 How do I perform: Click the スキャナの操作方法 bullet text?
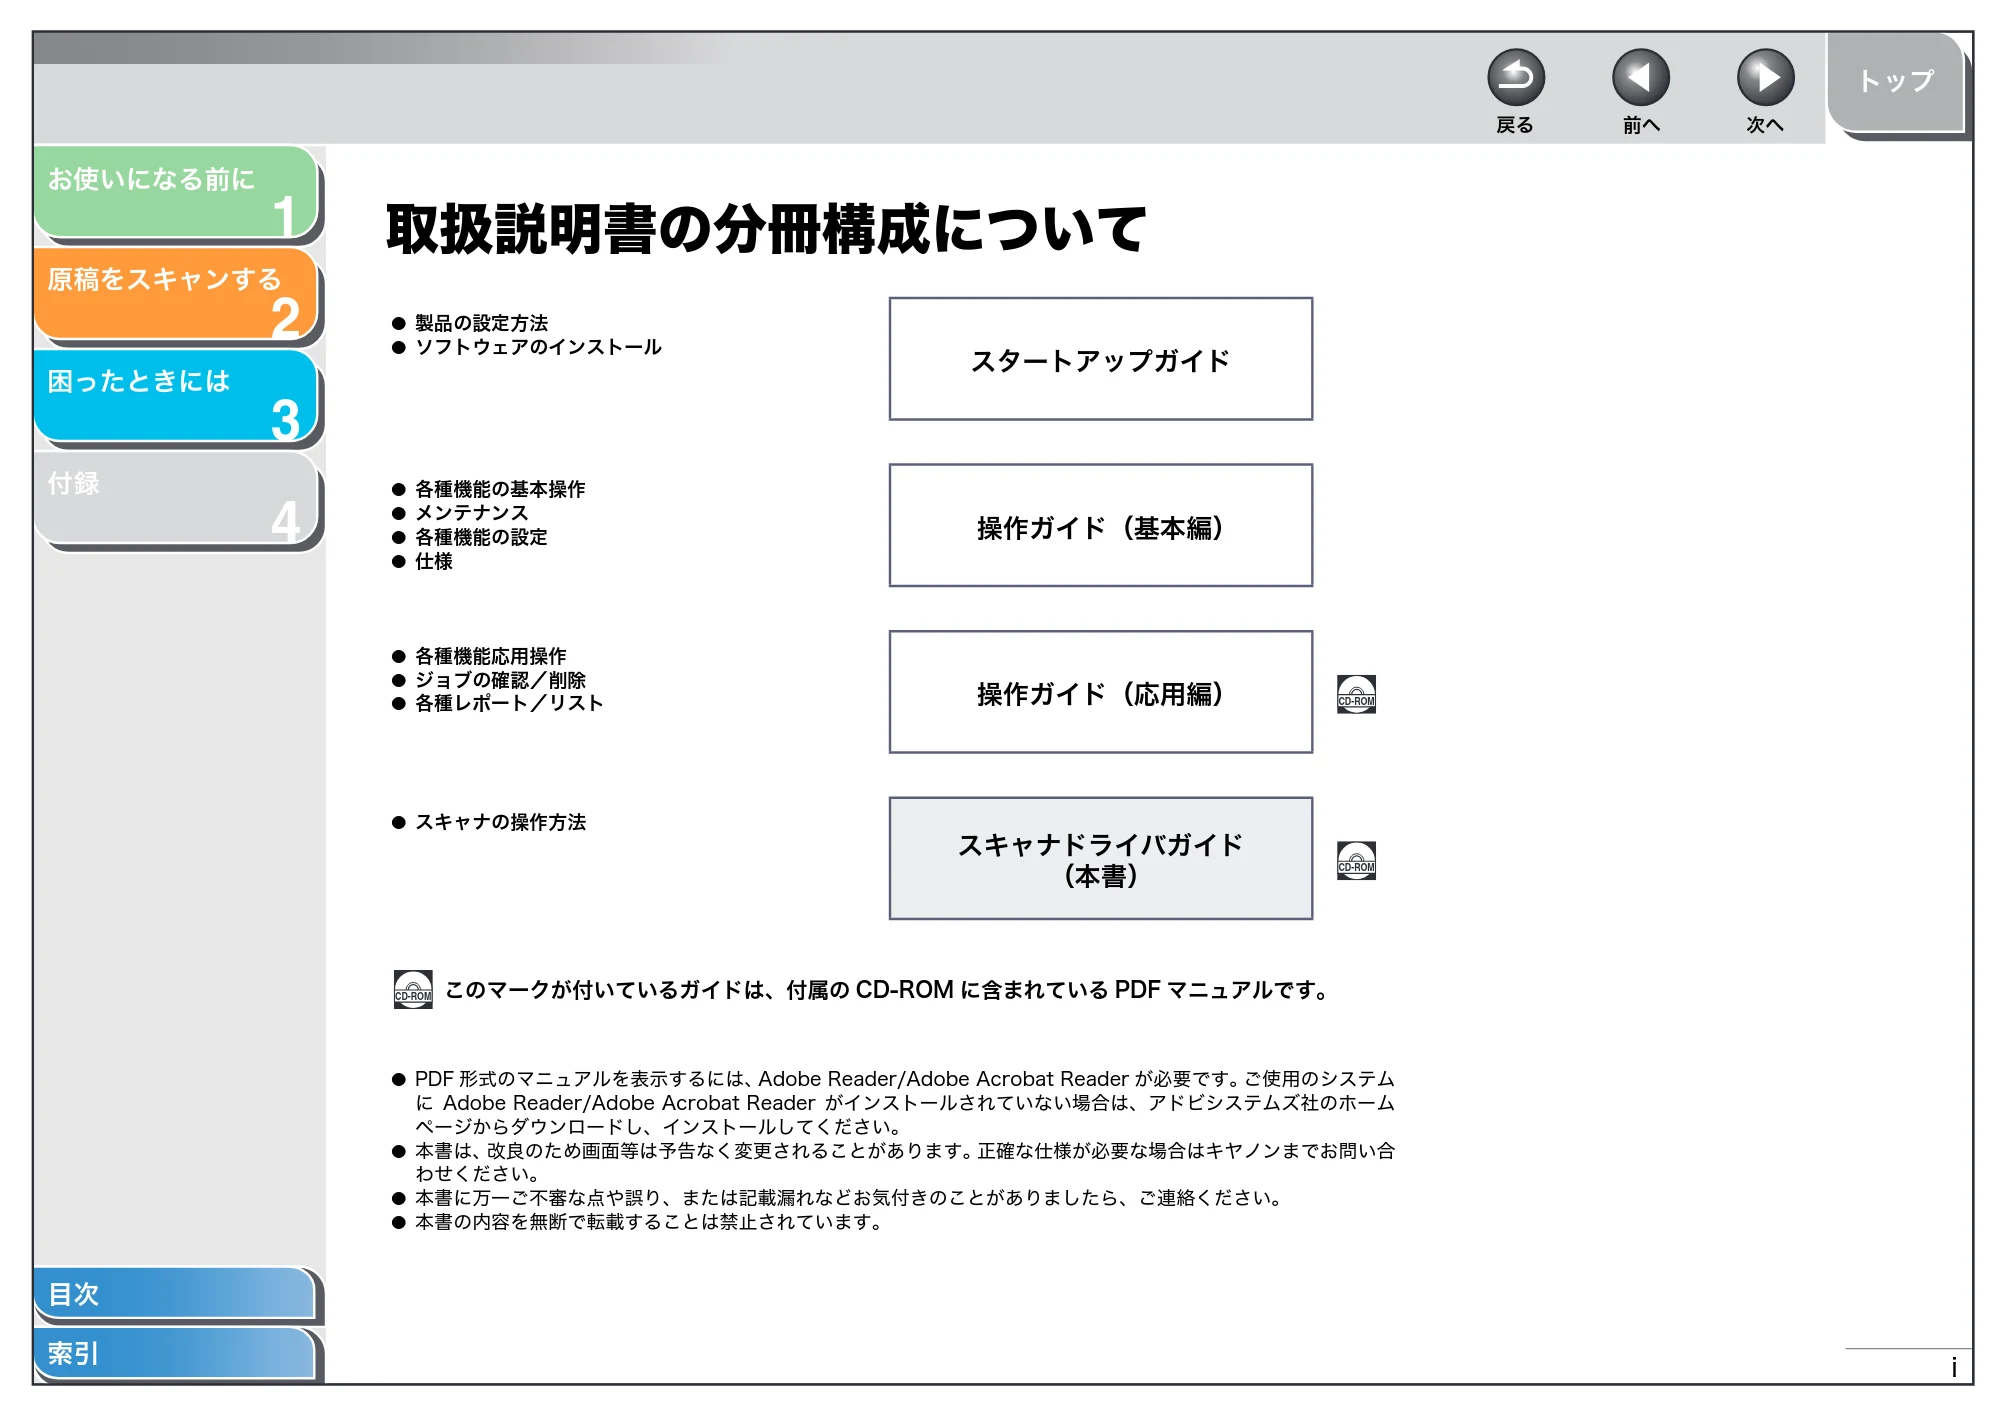[x=500, y=822]
